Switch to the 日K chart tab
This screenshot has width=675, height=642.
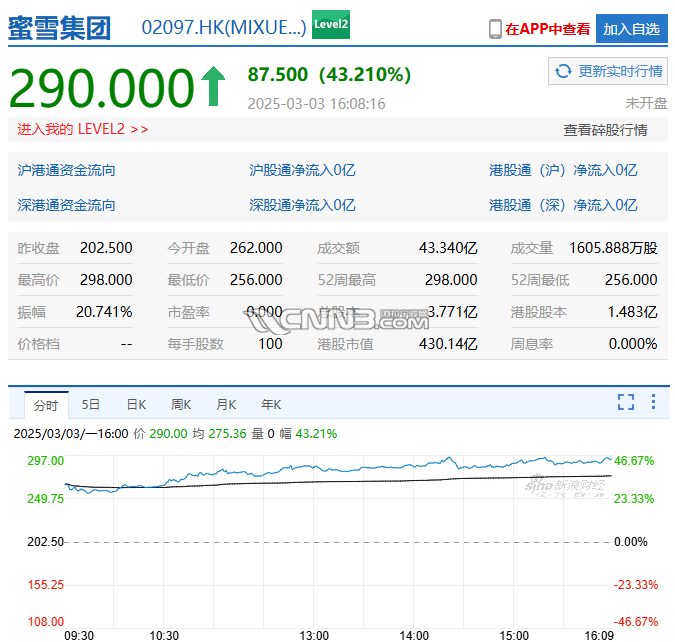[136, 405]
